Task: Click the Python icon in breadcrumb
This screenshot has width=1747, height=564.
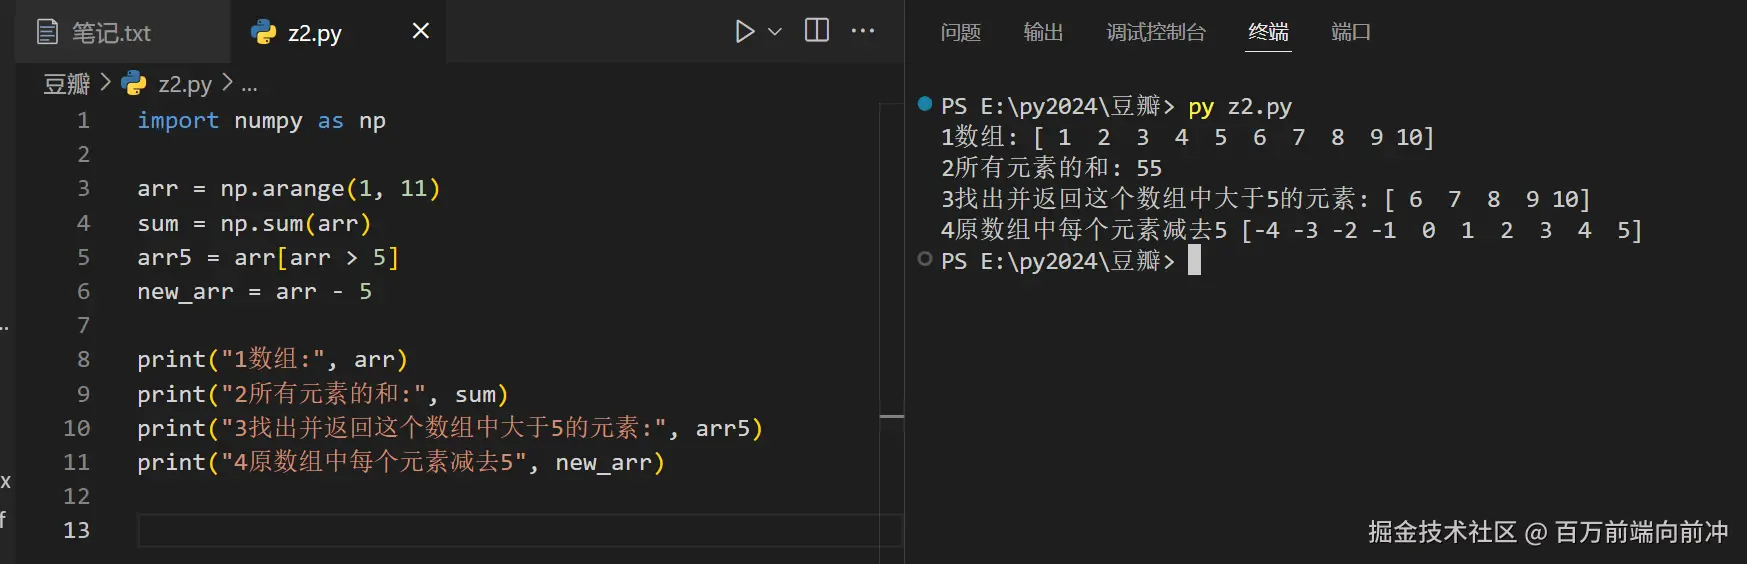Action: [x=134, y=83]
